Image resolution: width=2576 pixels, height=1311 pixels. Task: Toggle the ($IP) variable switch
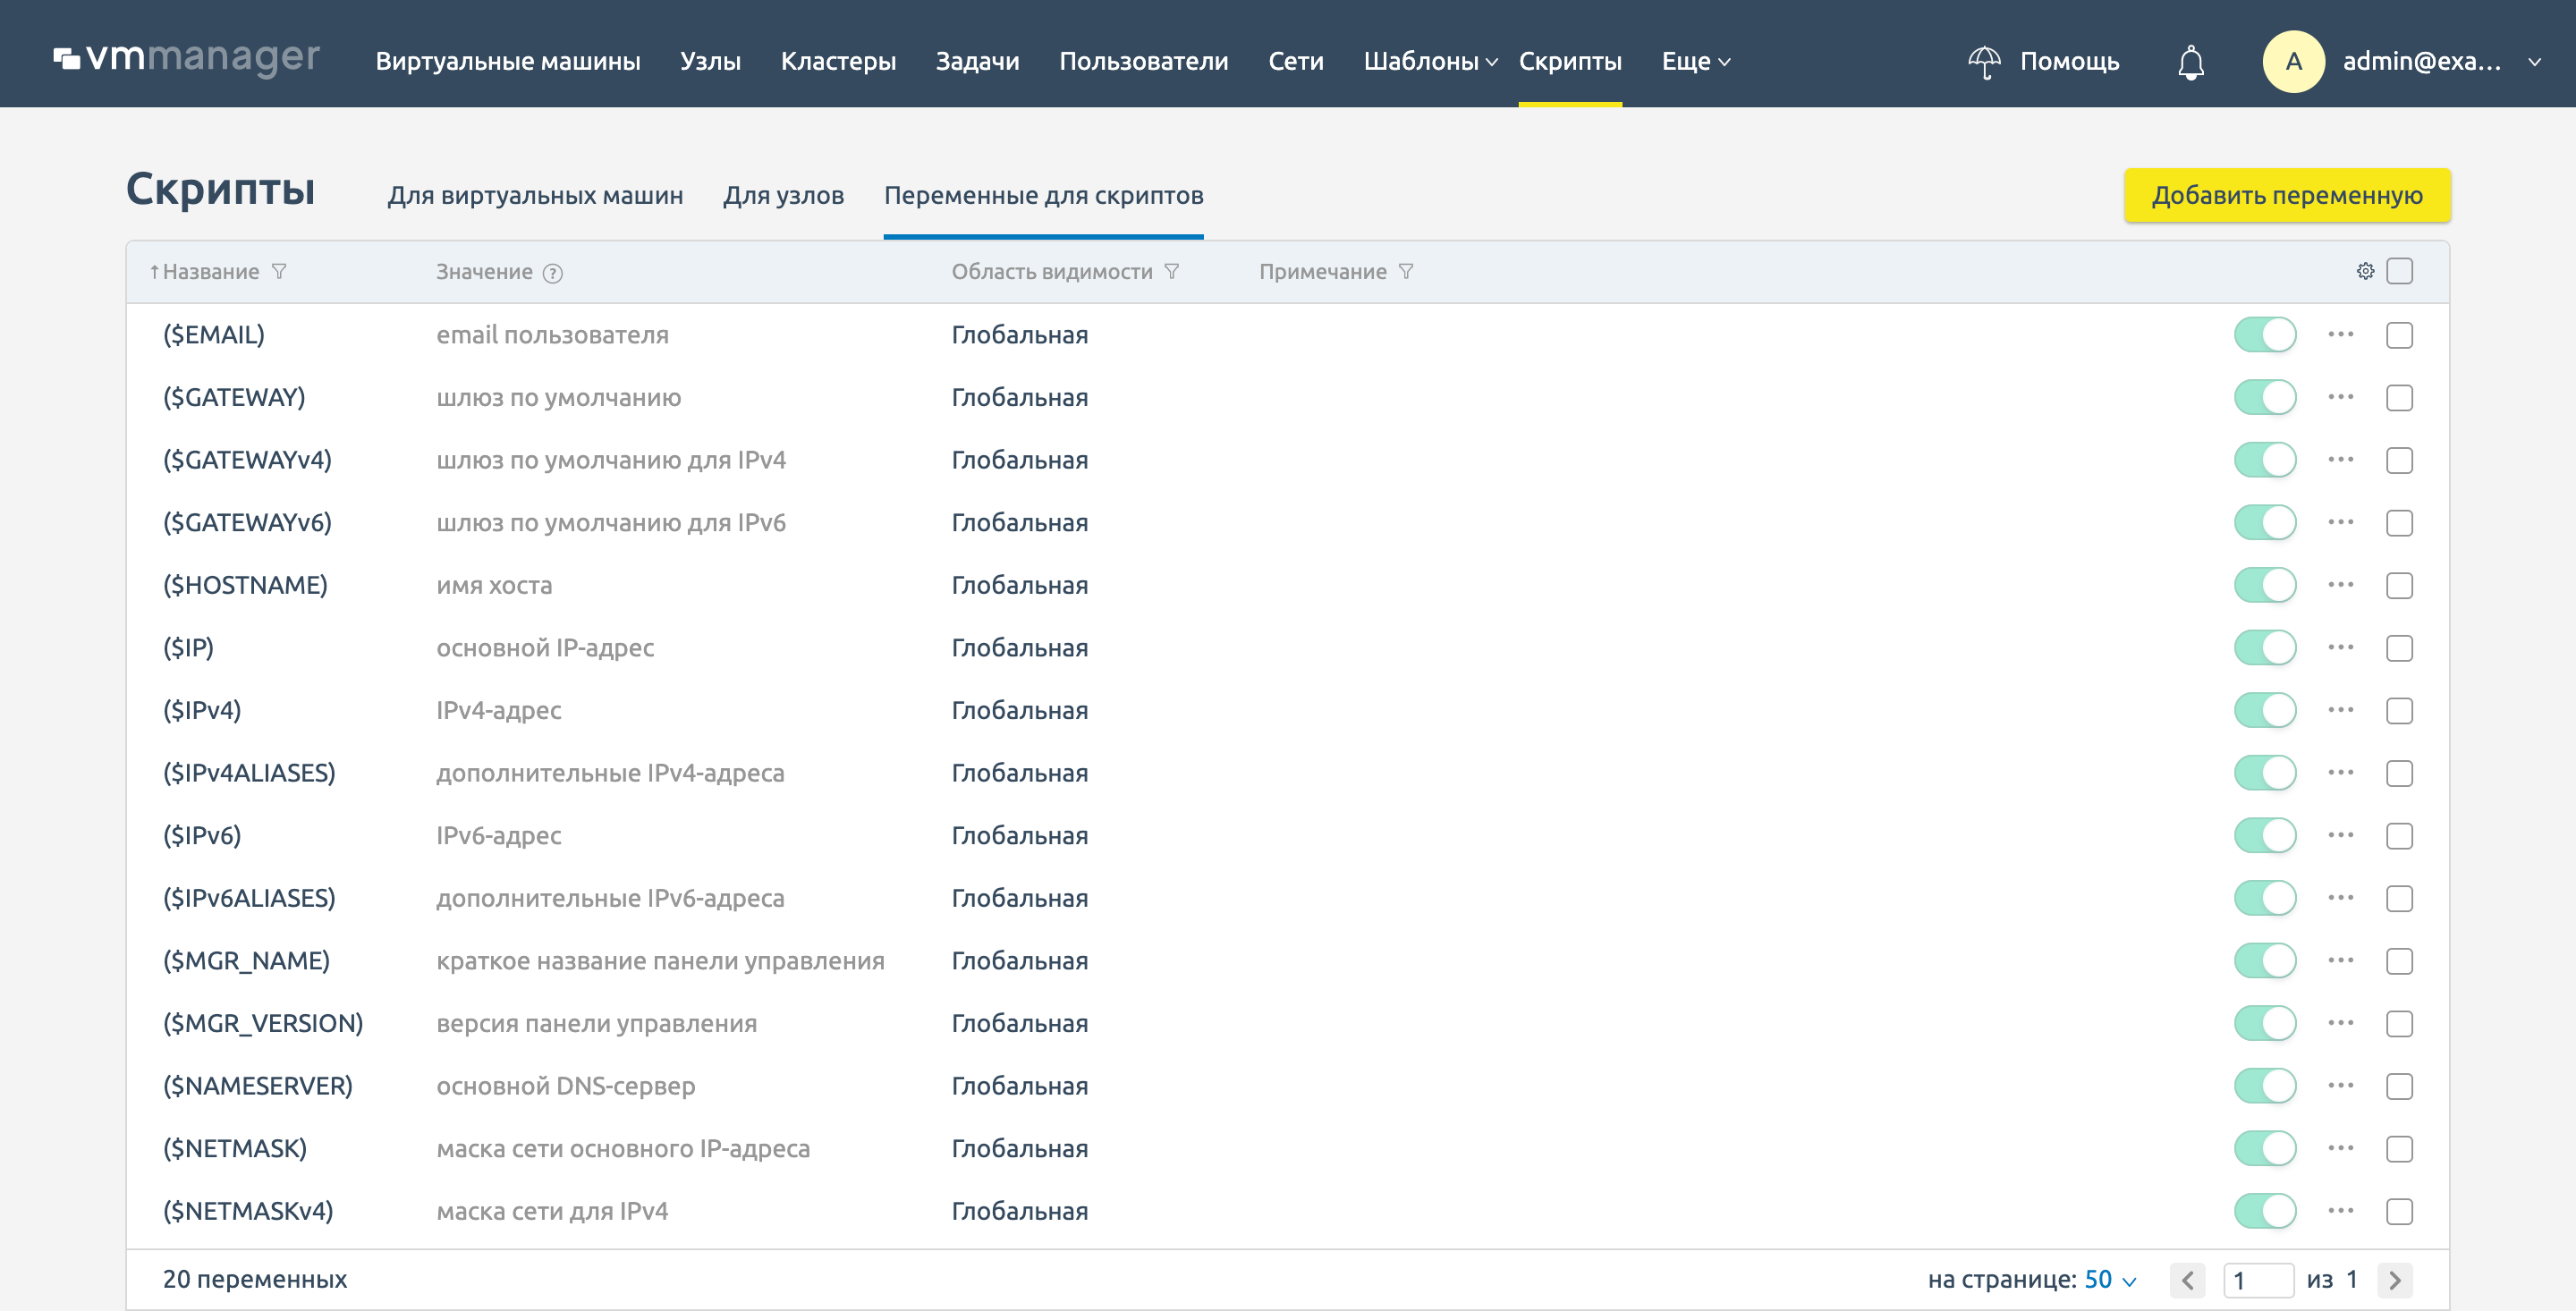coord(2265,648)
